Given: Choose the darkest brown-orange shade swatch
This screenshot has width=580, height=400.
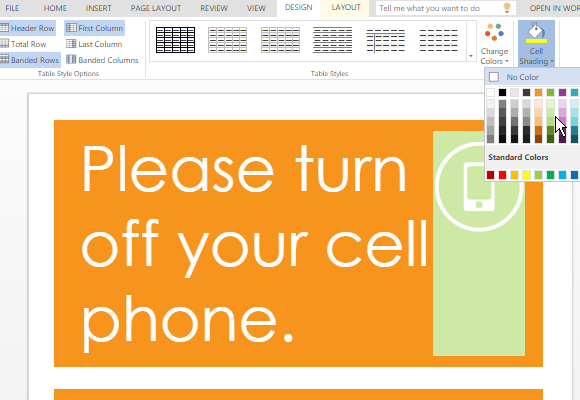Looking at the screenshot, I should (x=539, y=139).
